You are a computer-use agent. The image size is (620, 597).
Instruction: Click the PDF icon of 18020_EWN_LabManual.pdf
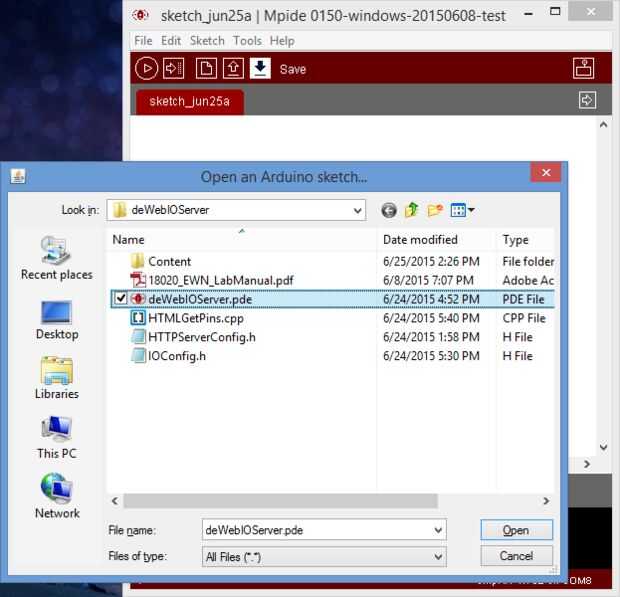(138, 280)
